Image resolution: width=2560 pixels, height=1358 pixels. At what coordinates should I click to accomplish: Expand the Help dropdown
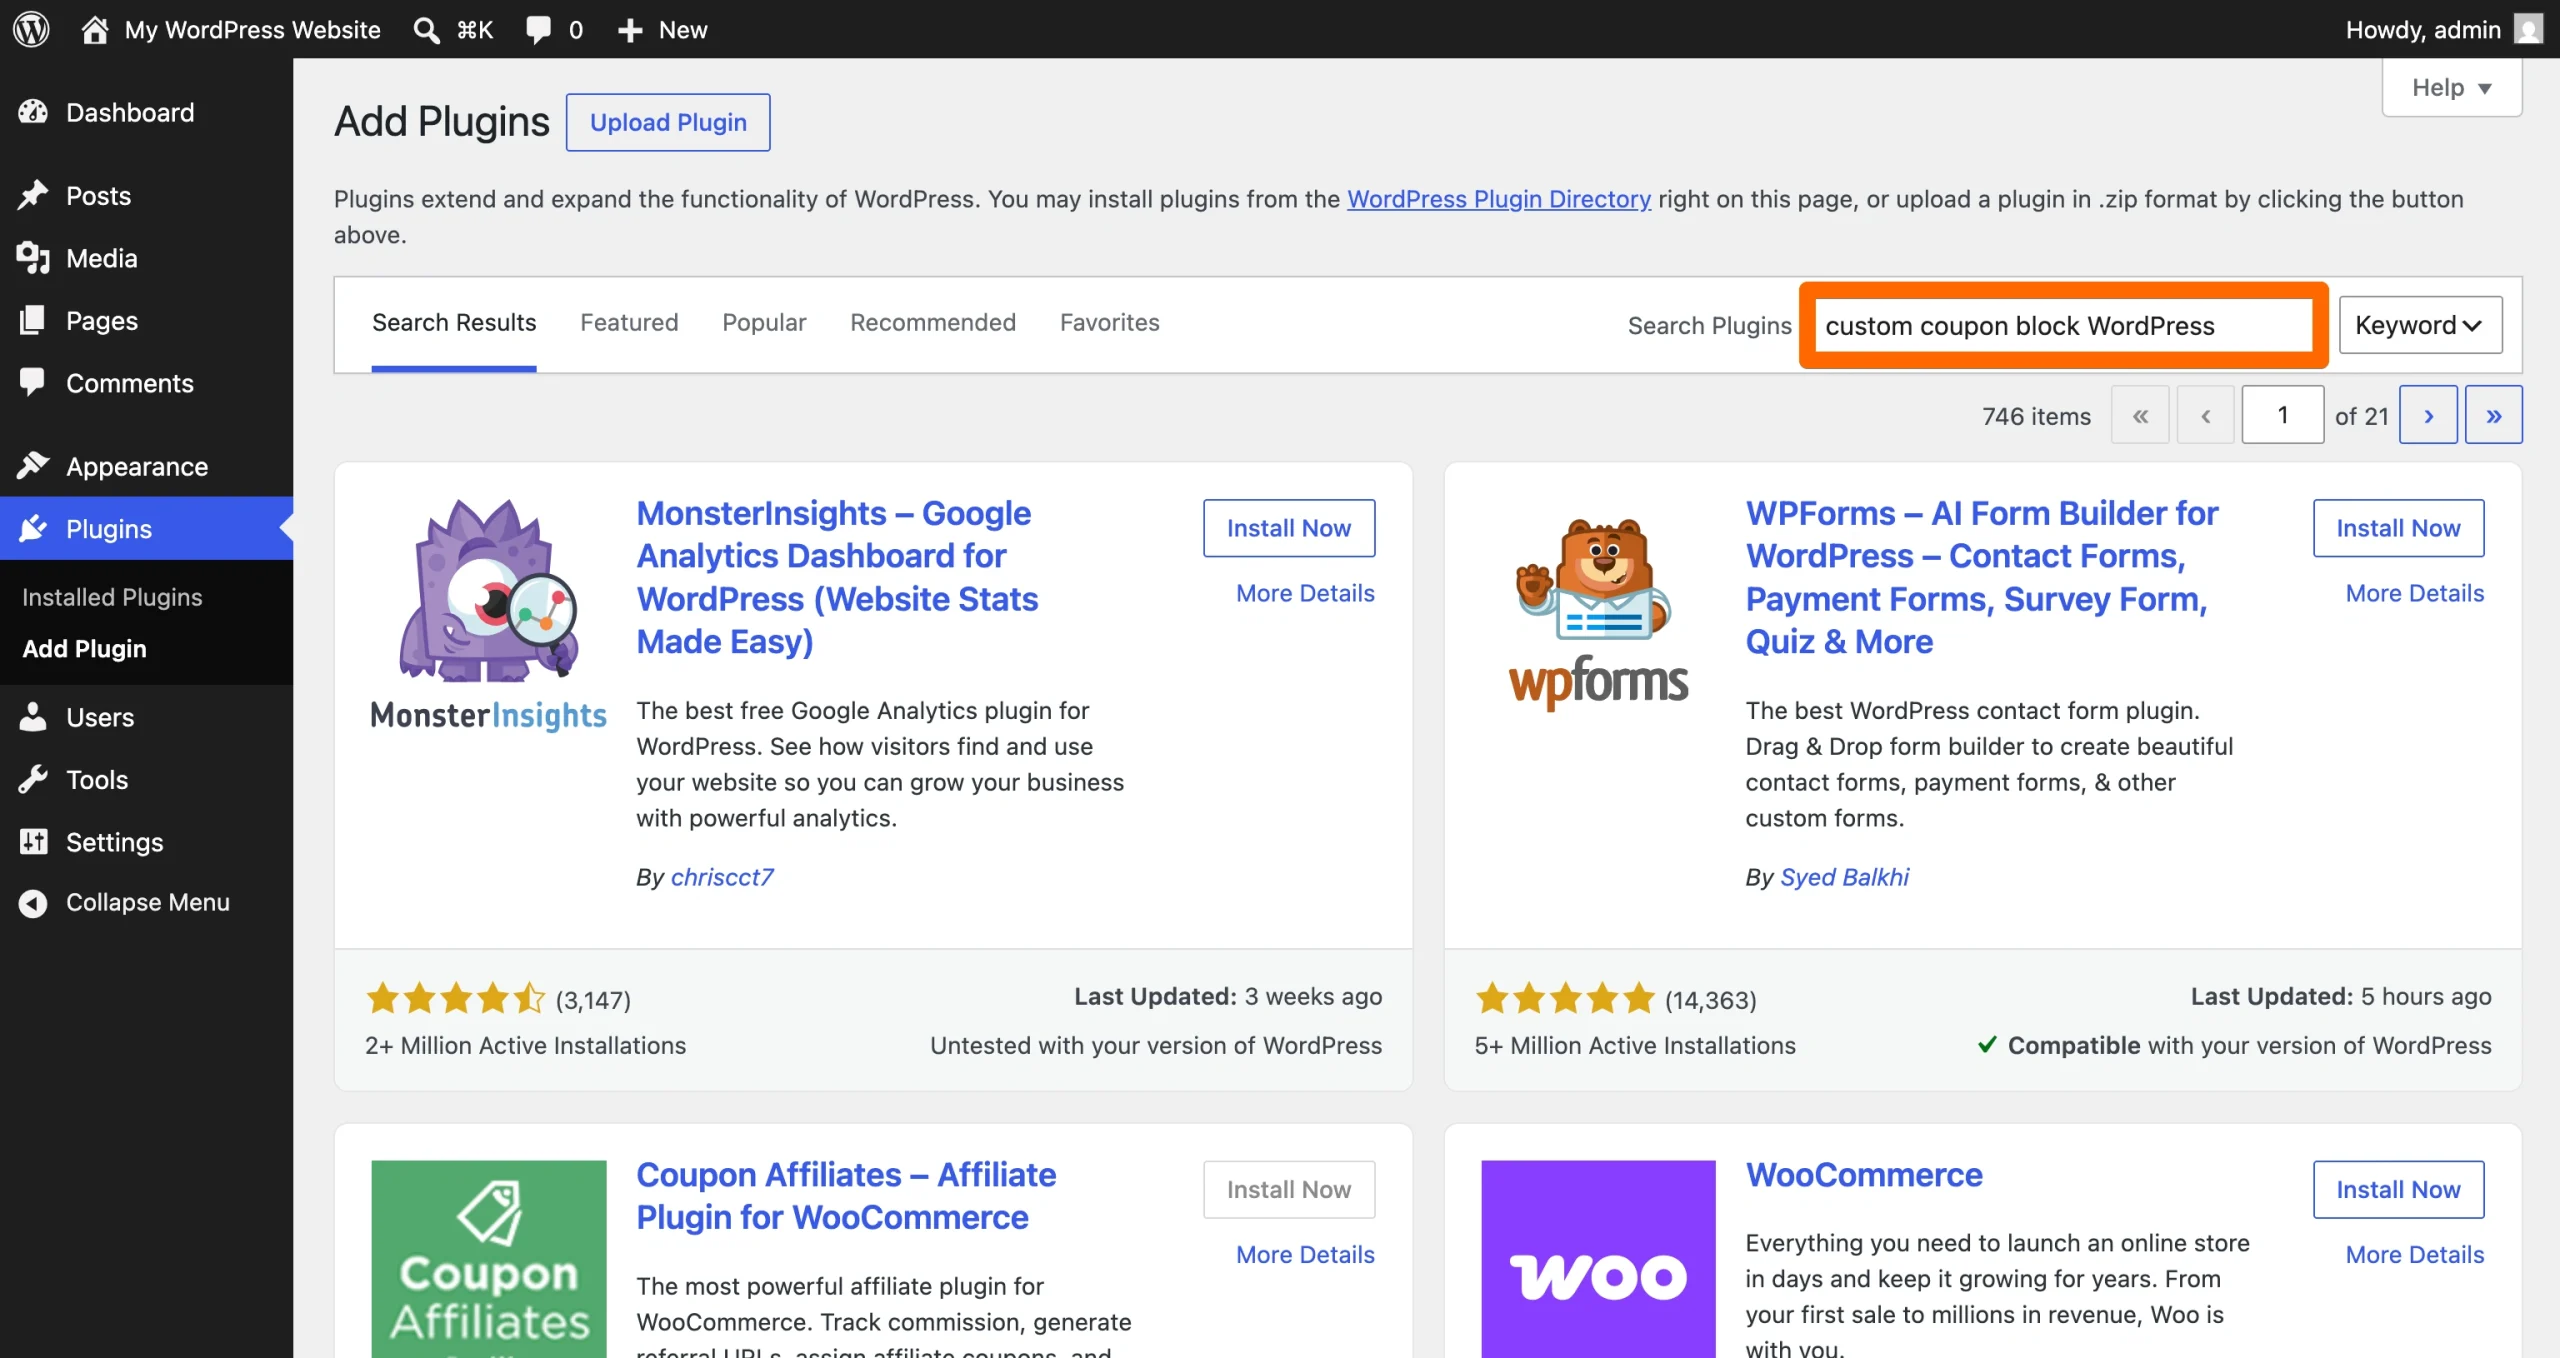click(2452, 88)
